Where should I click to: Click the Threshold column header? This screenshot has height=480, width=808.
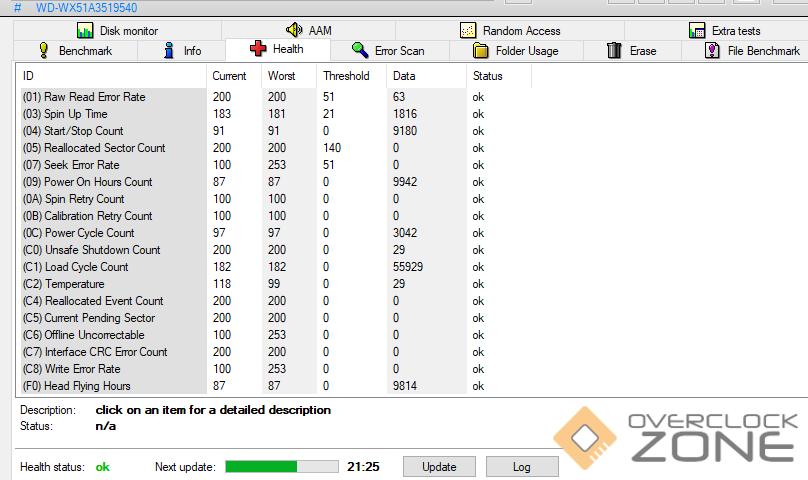[x=351, y=76]
